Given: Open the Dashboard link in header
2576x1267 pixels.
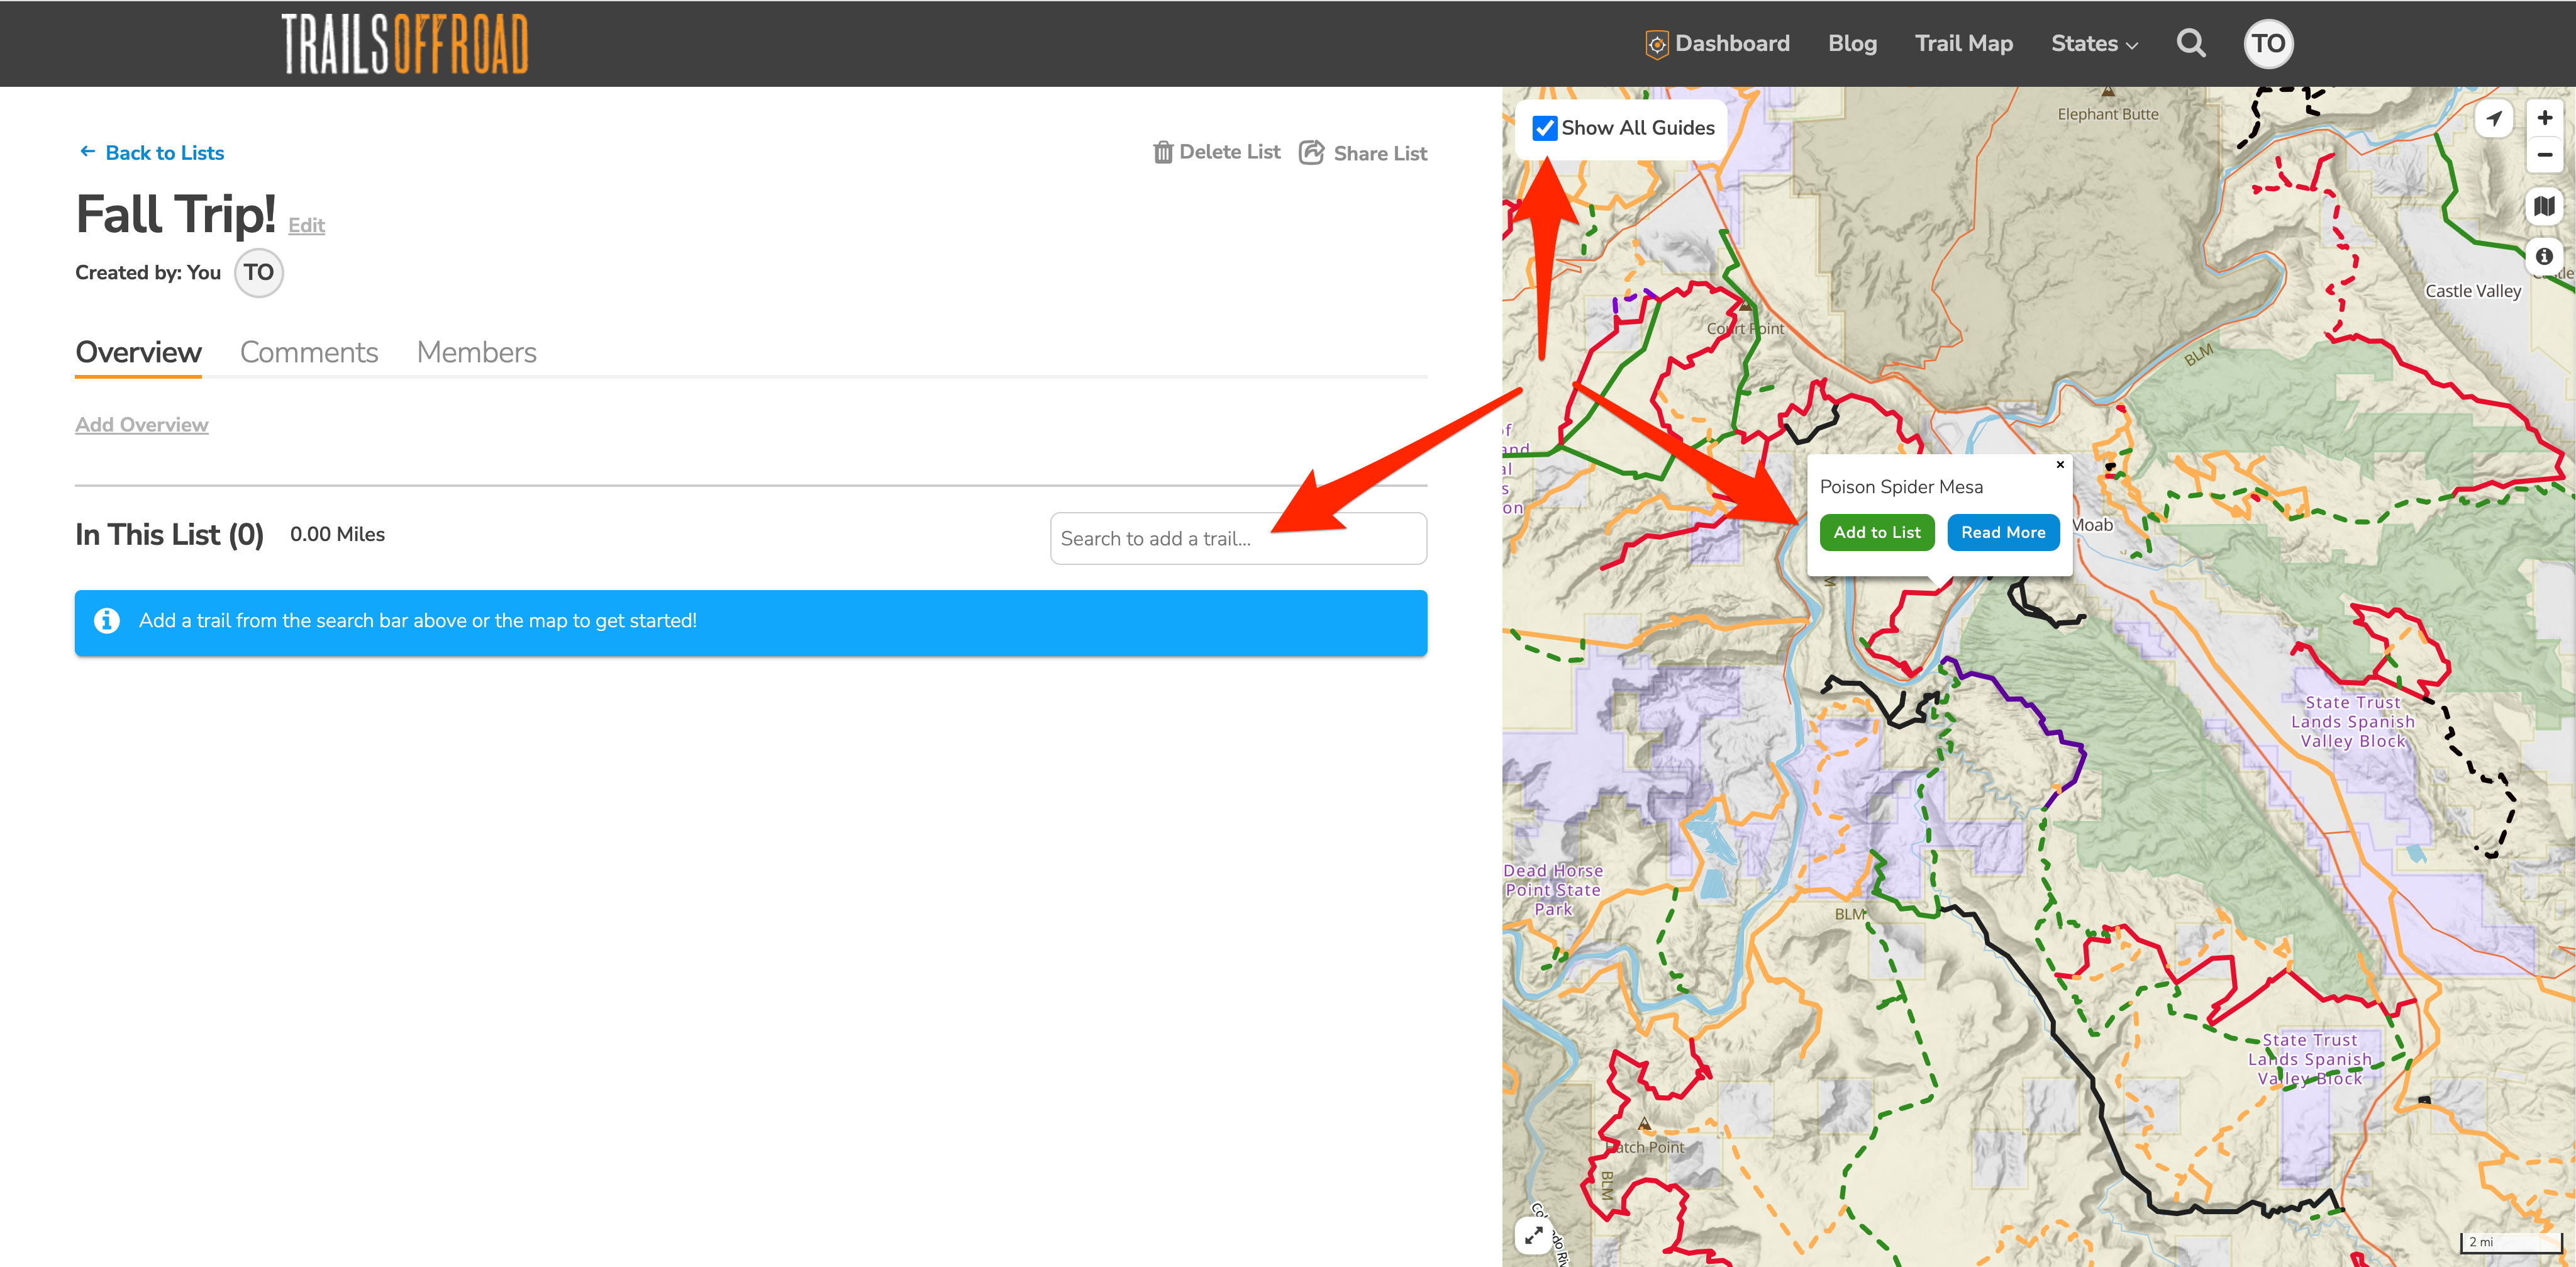Looking at the screenshot, I should [x=1717, y=44].
